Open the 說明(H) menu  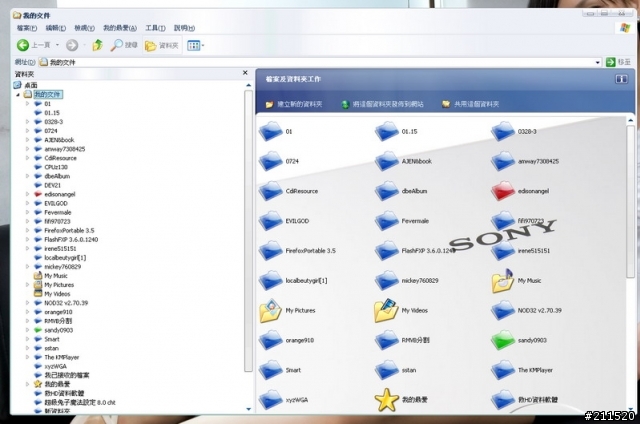(x=184, y=28)
